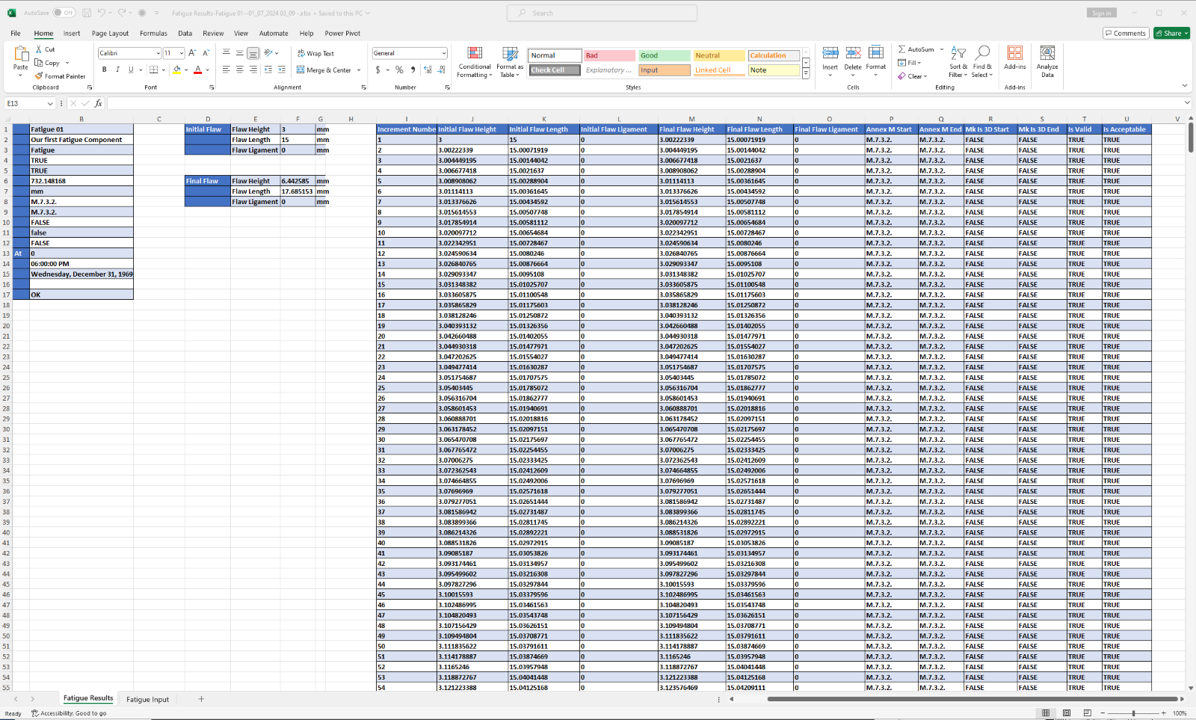Toggle Bold formatting

coord(104,70)
